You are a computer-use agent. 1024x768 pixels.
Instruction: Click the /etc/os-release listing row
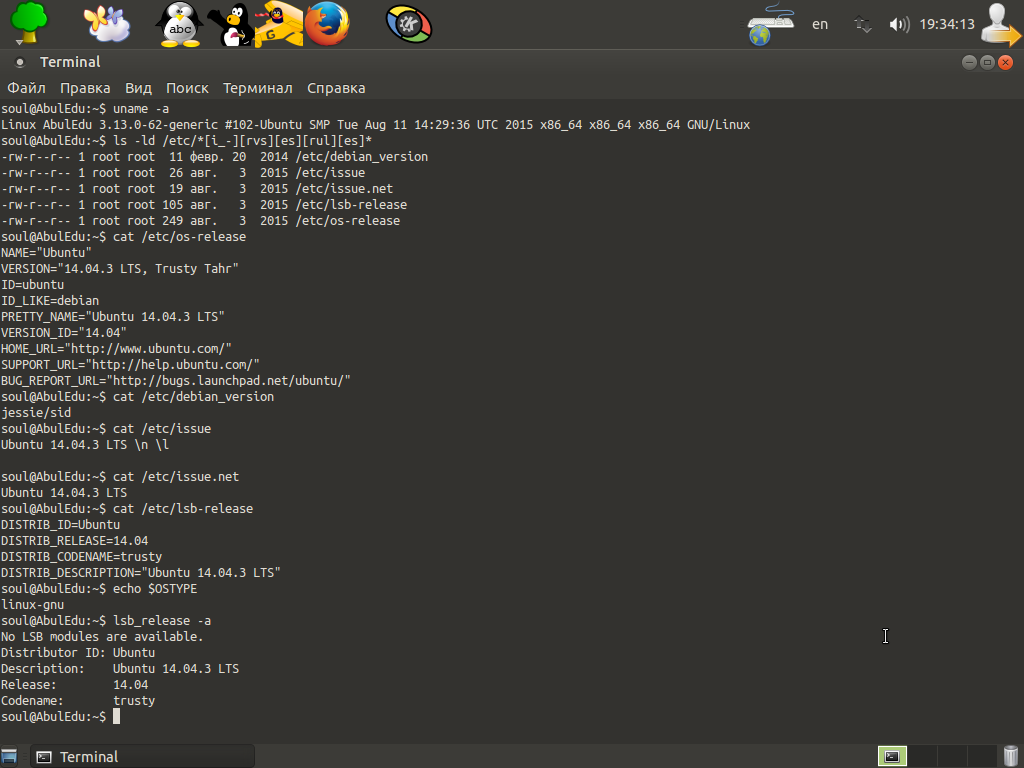(200, 221)
